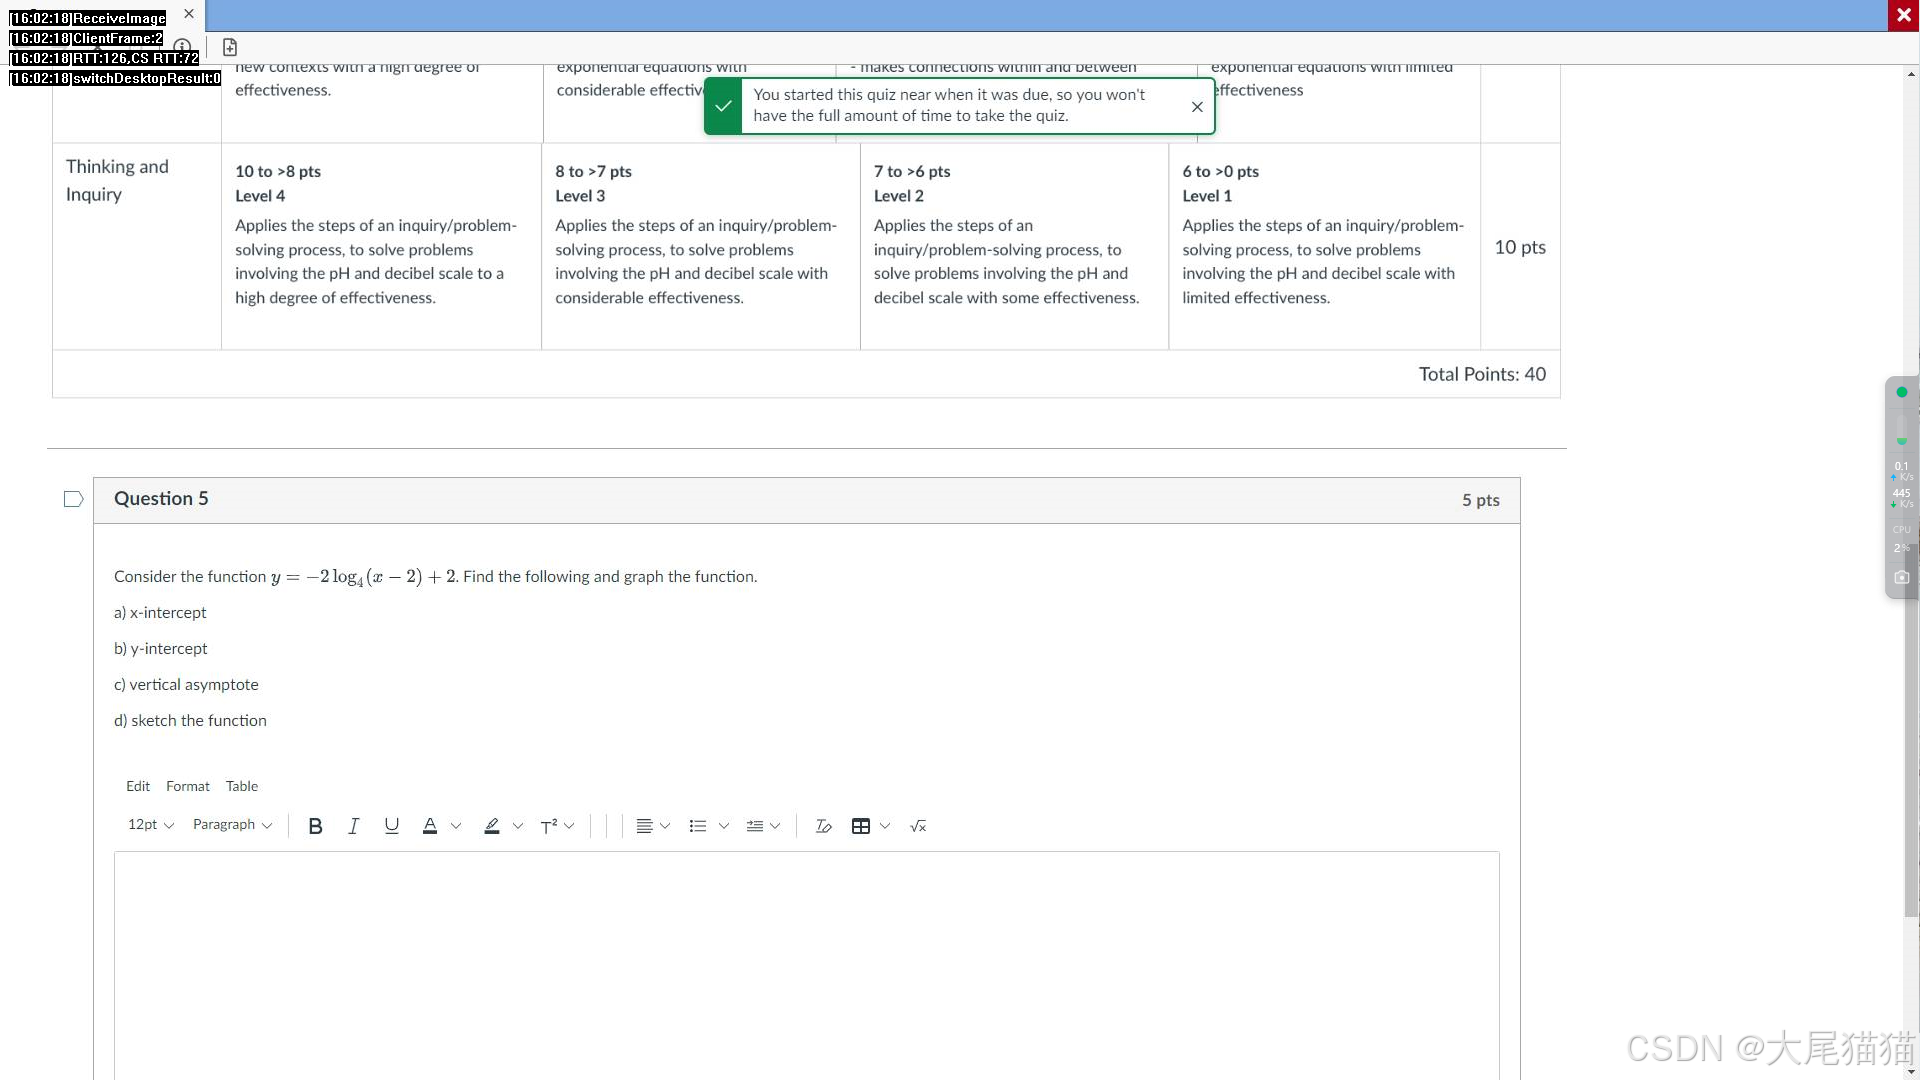This screenshot has height=1080, width=1920.
Task: Open the Format menu of editor
Action: coord(187,787)
